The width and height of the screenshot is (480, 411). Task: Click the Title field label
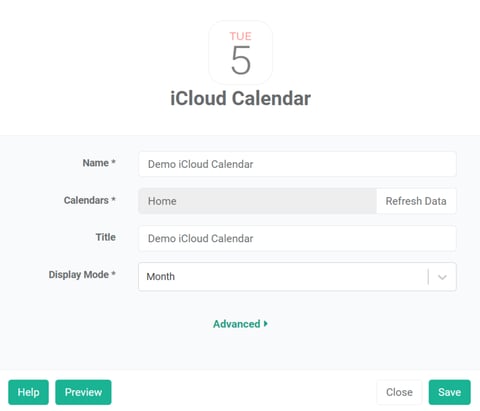[106, 237]
